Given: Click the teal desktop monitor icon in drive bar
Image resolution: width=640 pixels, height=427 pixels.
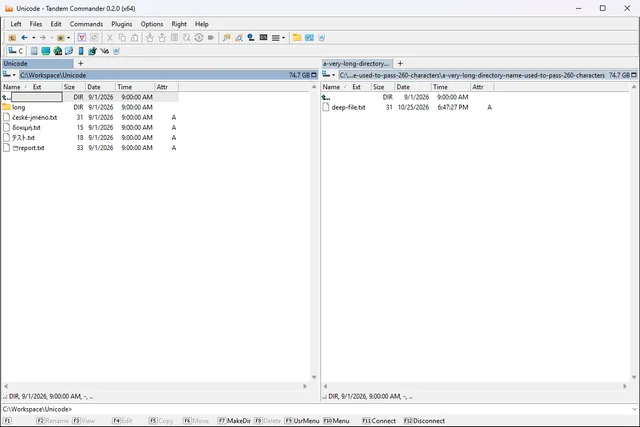Looking at the screenshot, I should (46, 51).
